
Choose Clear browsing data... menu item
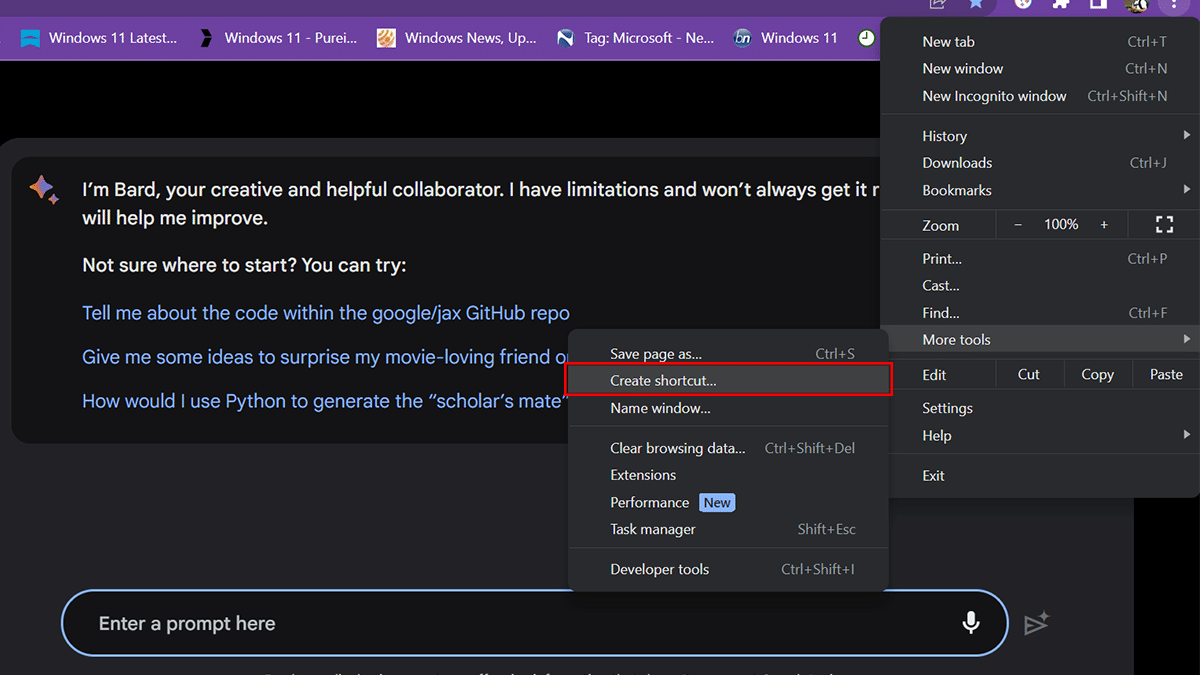[677, 448]
